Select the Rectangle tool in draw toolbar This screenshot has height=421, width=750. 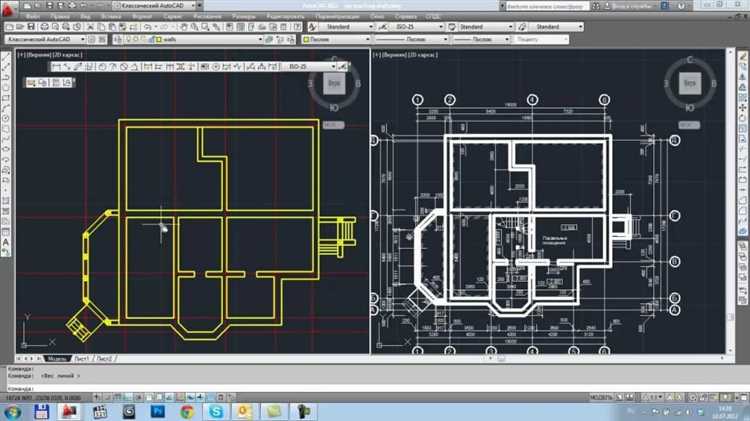pos(6,98)
